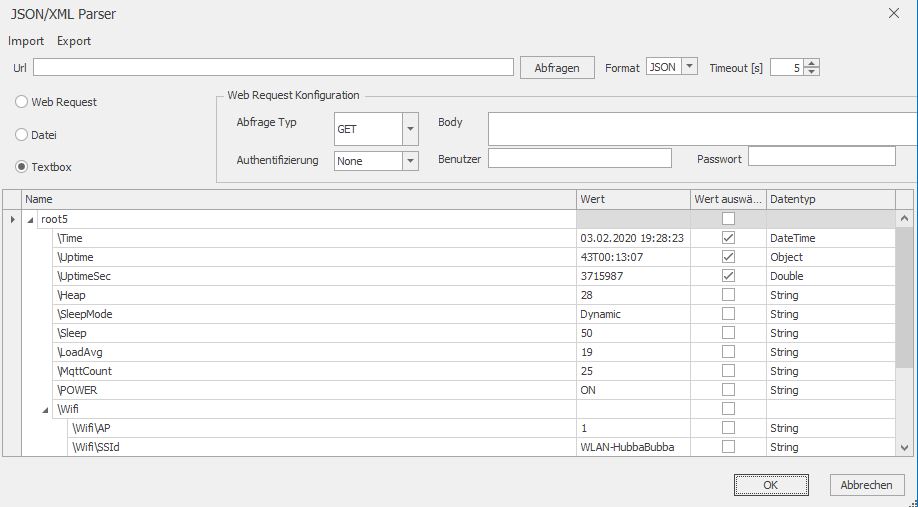Collapse the root5 tree node
Image resolution: width=918 pixels, height=507 pixels.
tap(30, 220)
